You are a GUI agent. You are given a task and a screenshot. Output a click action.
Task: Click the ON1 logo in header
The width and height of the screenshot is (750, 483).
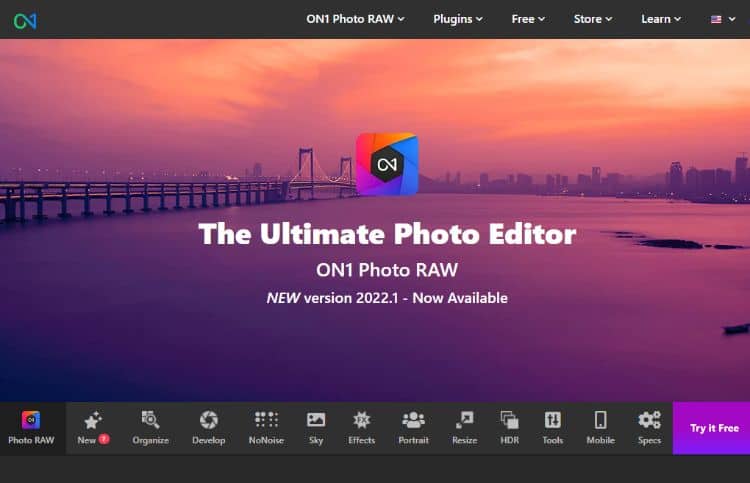pyautogui.click(x=25, y=21)
